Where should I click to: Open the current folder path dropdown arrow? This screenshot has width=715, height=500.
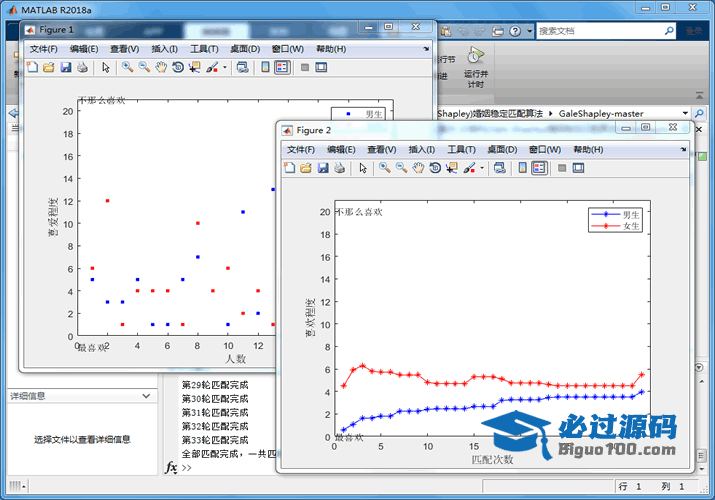(x=685, y=114)
